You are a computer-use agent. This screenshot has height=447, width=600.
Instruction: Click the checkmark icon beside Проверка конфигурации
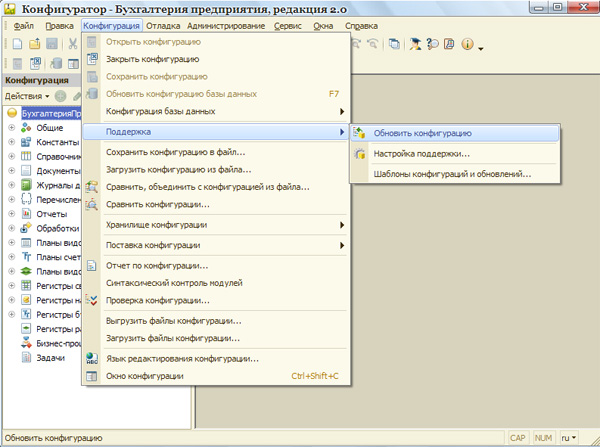(x=92, y=300)
